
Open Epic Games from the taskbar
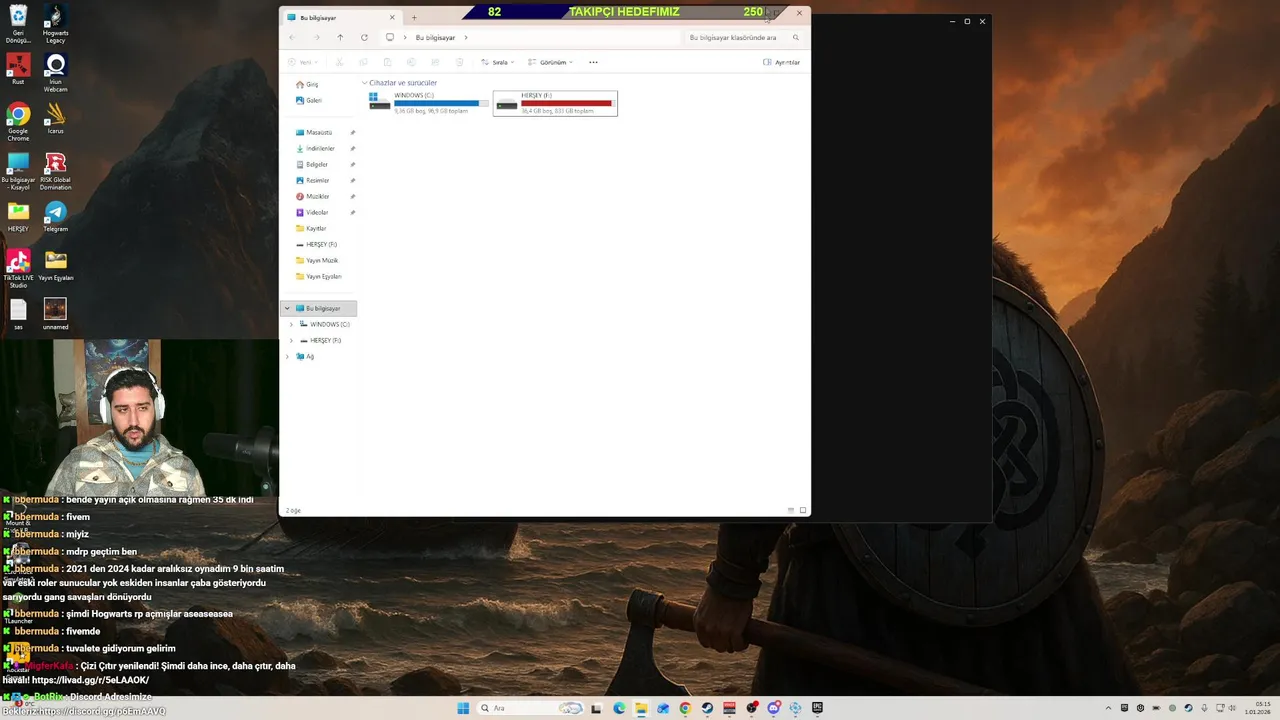(x=817, y=708)
